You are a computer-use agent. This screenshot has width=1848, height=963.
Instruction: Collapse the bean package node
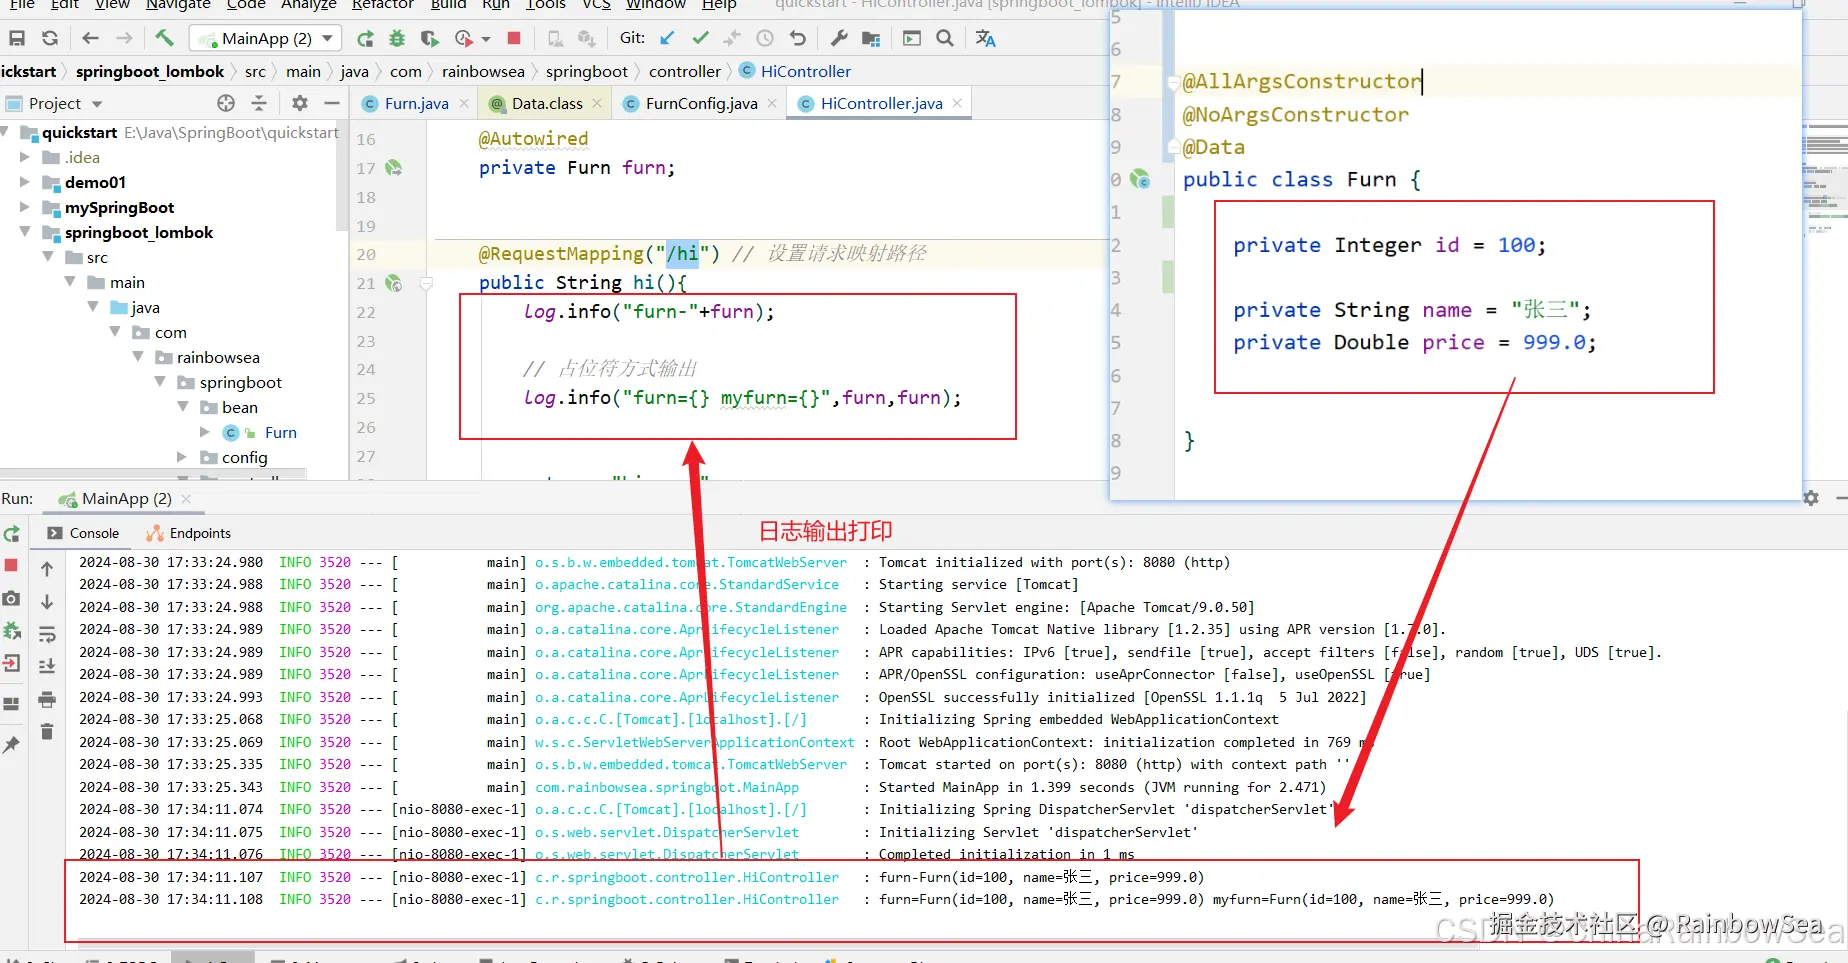[183, 407]
